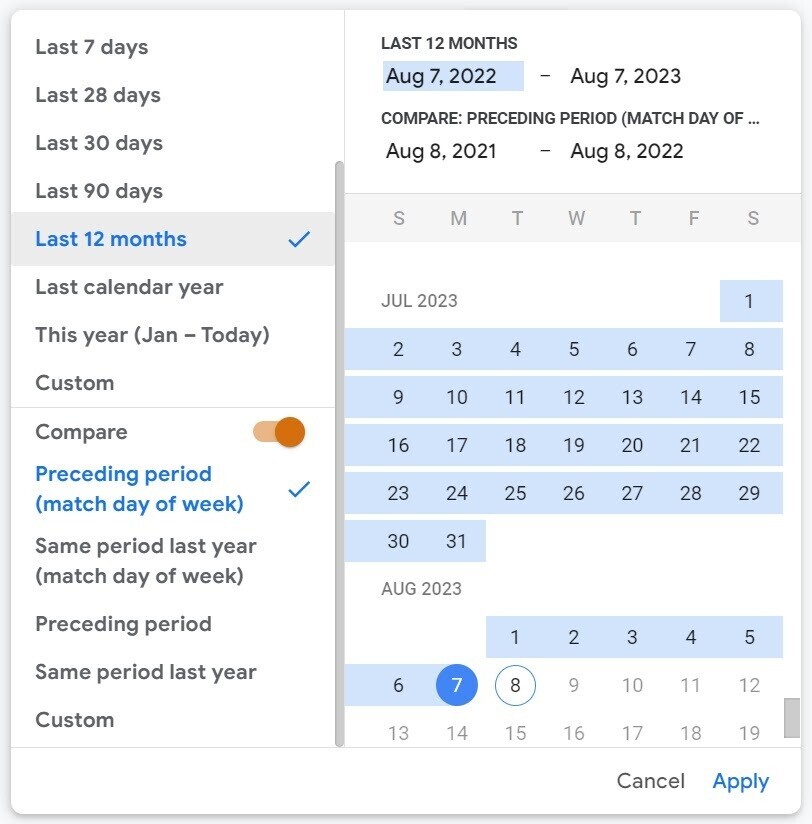Select Same period last year comparison

click(146, 672)
